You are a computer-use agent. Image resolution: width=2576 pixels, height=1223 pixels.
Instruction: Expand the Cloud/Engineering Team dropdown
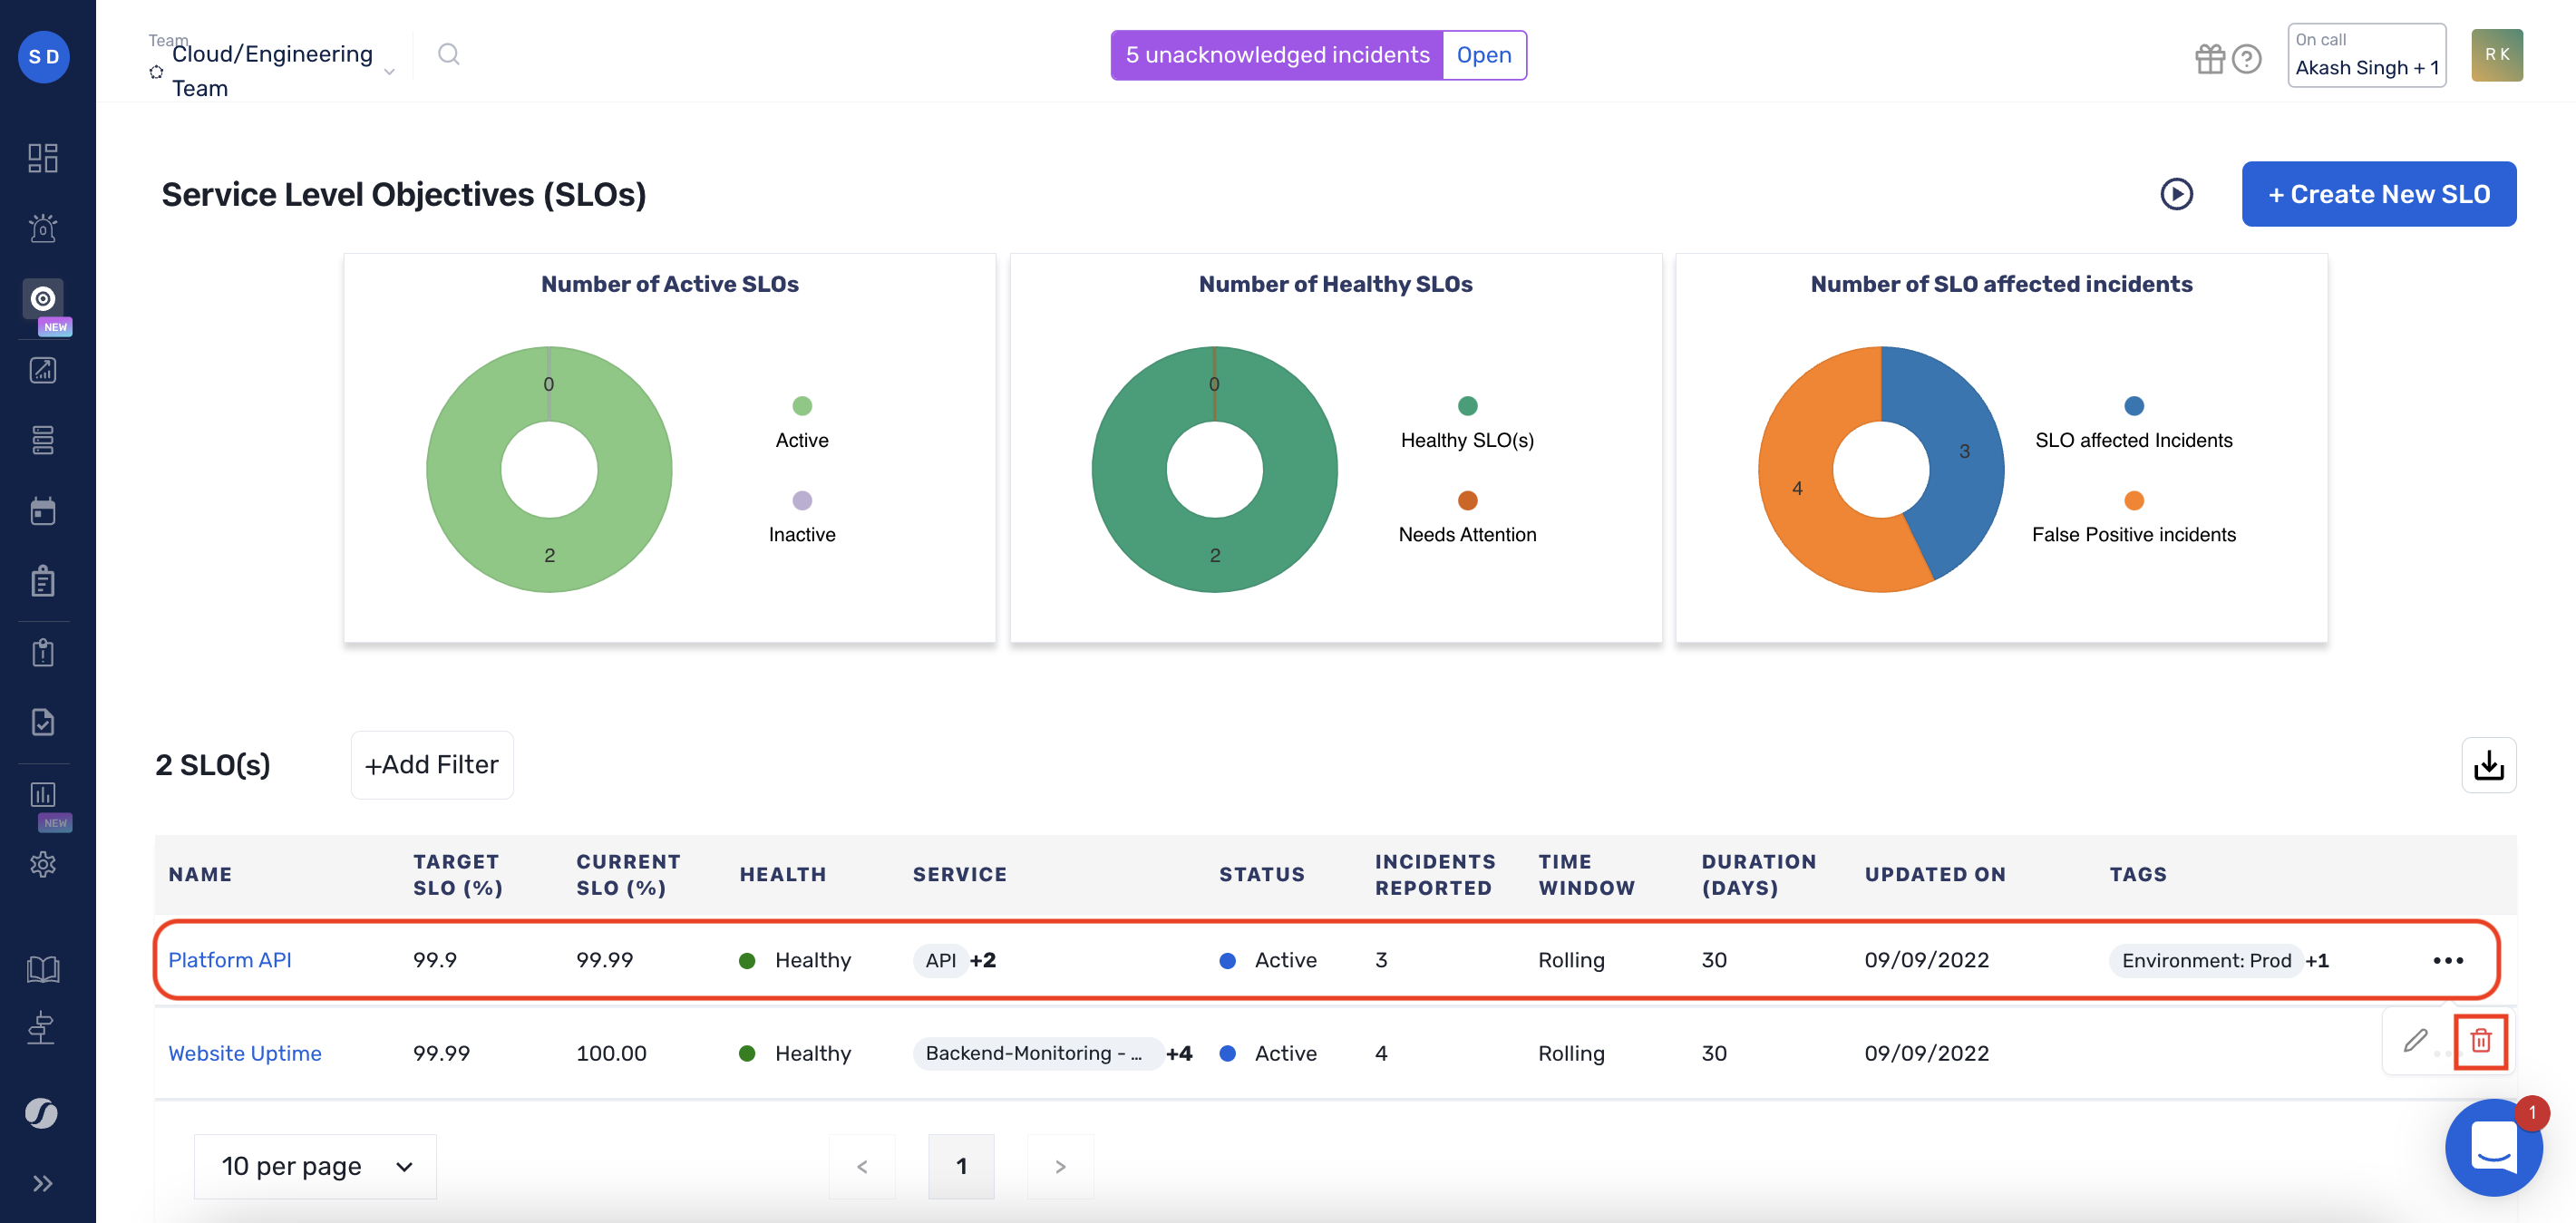point(389,71)
